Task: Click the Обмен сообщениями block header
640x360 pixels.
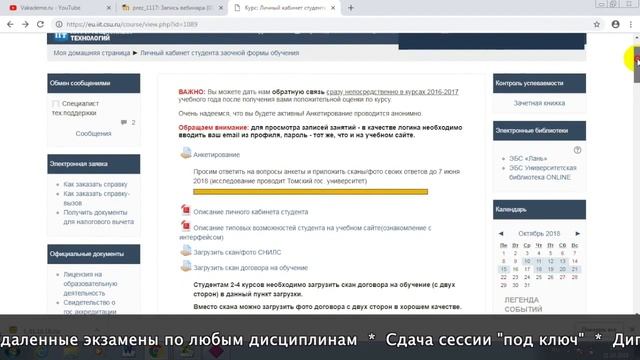Action: (93, 83)
